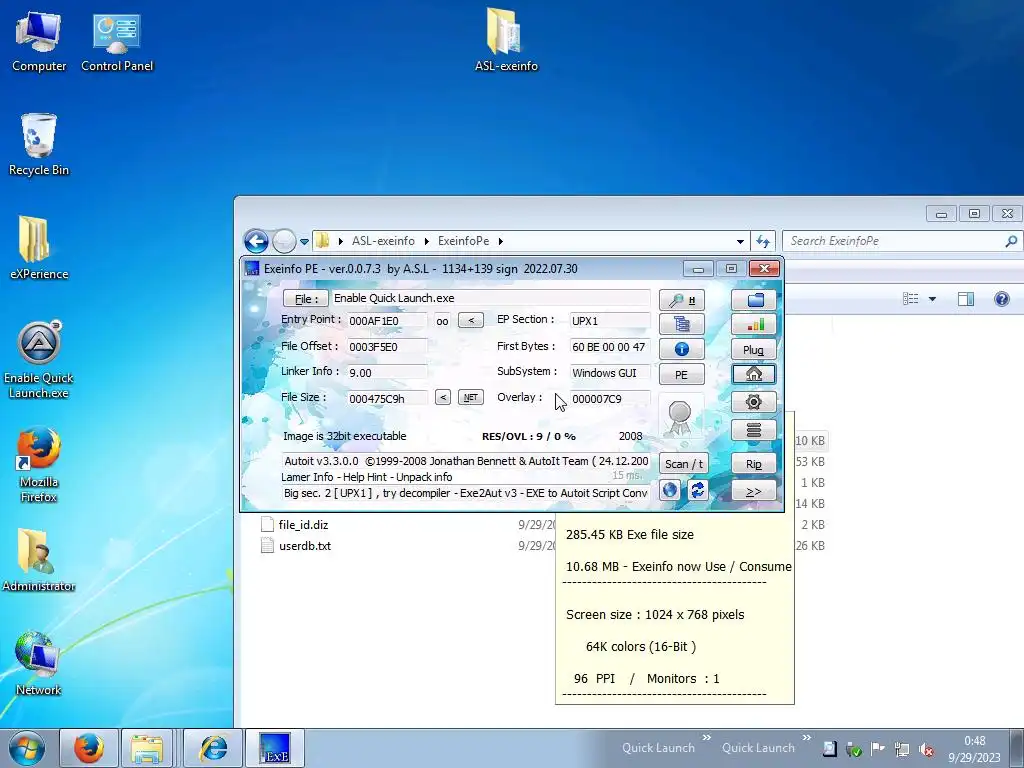Open recent pages dropdown beside navigation buttons
Image resolution: width=1024 pixels, height=768 pixels.
click(x=304, y=242)
